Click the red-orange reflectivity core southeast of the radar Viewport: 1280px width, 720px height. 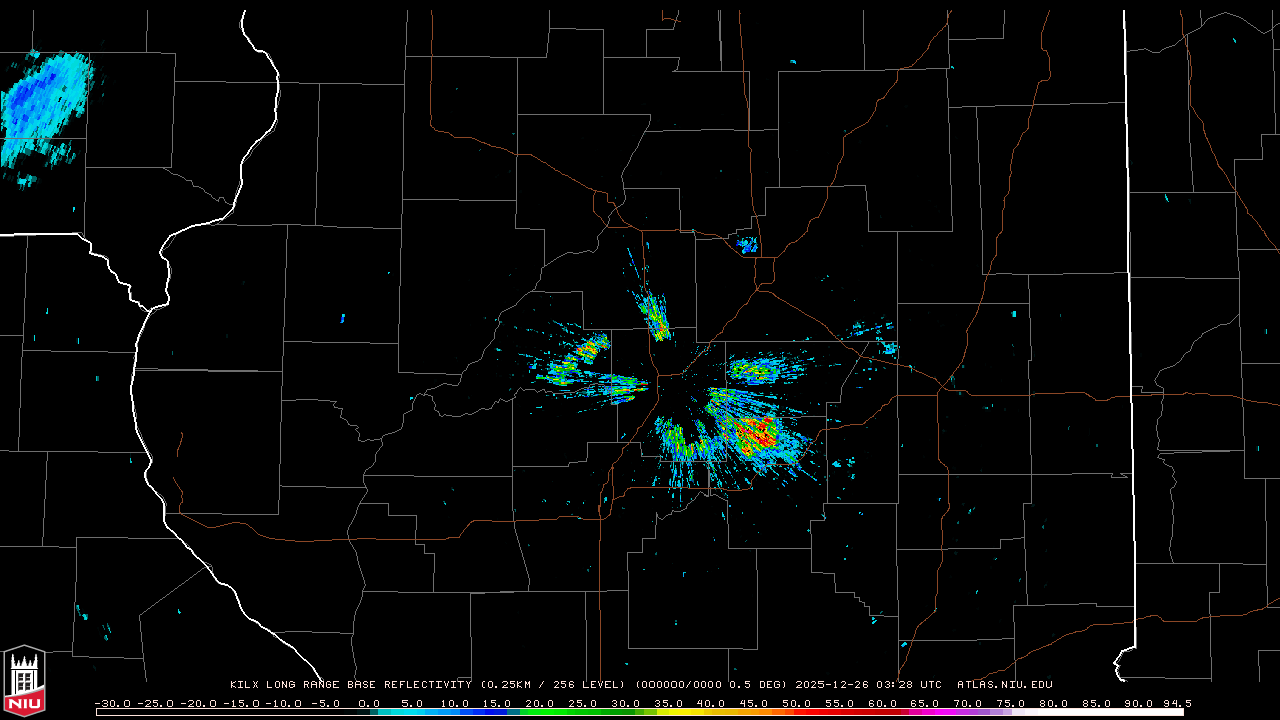[x=757, y=432]
